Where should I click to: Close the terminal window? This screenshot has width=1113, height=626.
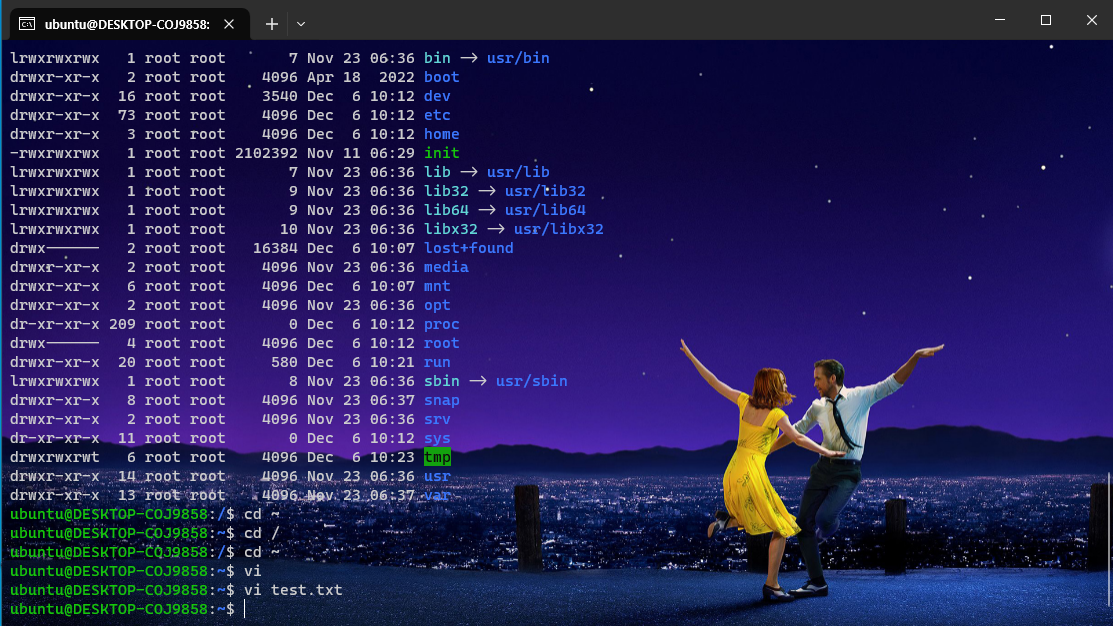(1091, 20)
